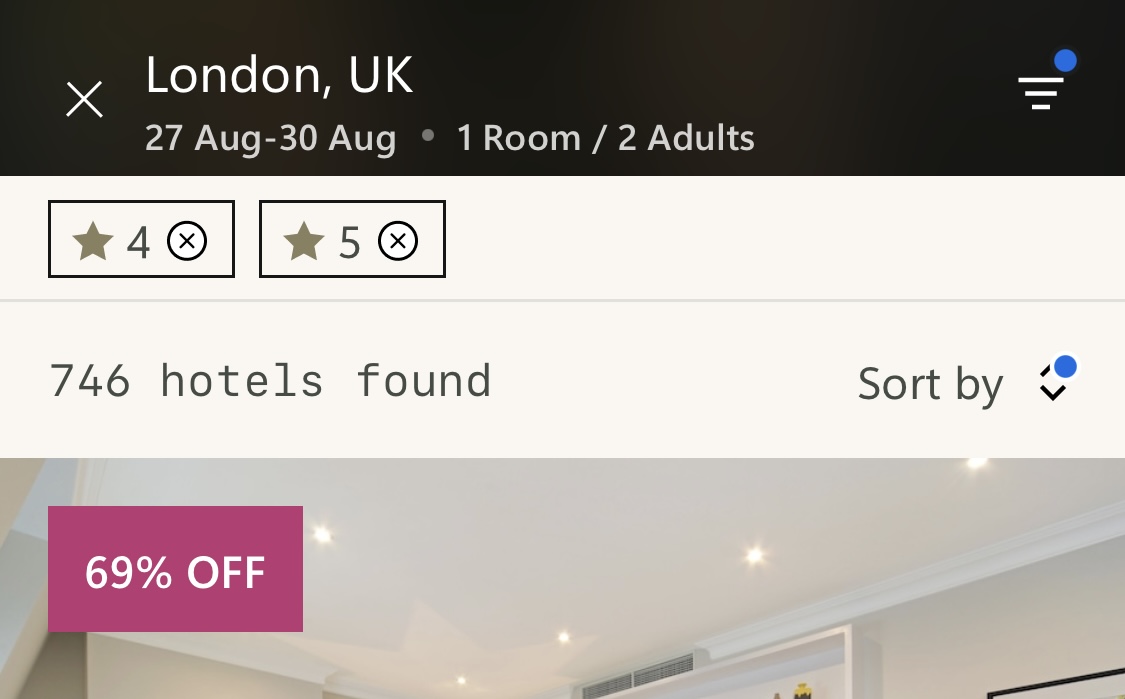Click the number 5 in rating chip
The width and height of the screenshot is (1125, 699).
pyautogui.click(x=349, y=242)
